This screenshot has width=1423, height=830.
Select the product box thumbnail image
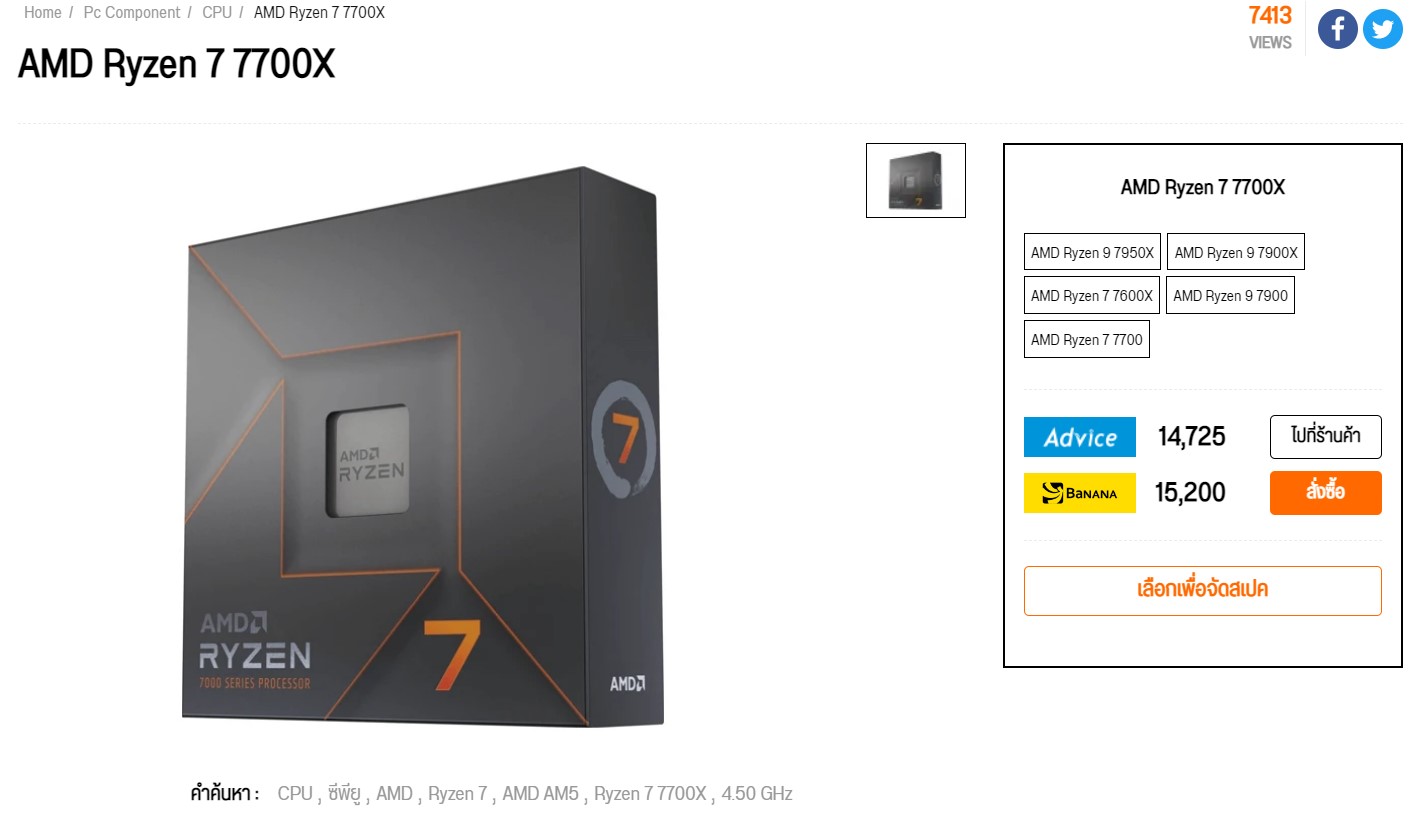click(916, 180)
